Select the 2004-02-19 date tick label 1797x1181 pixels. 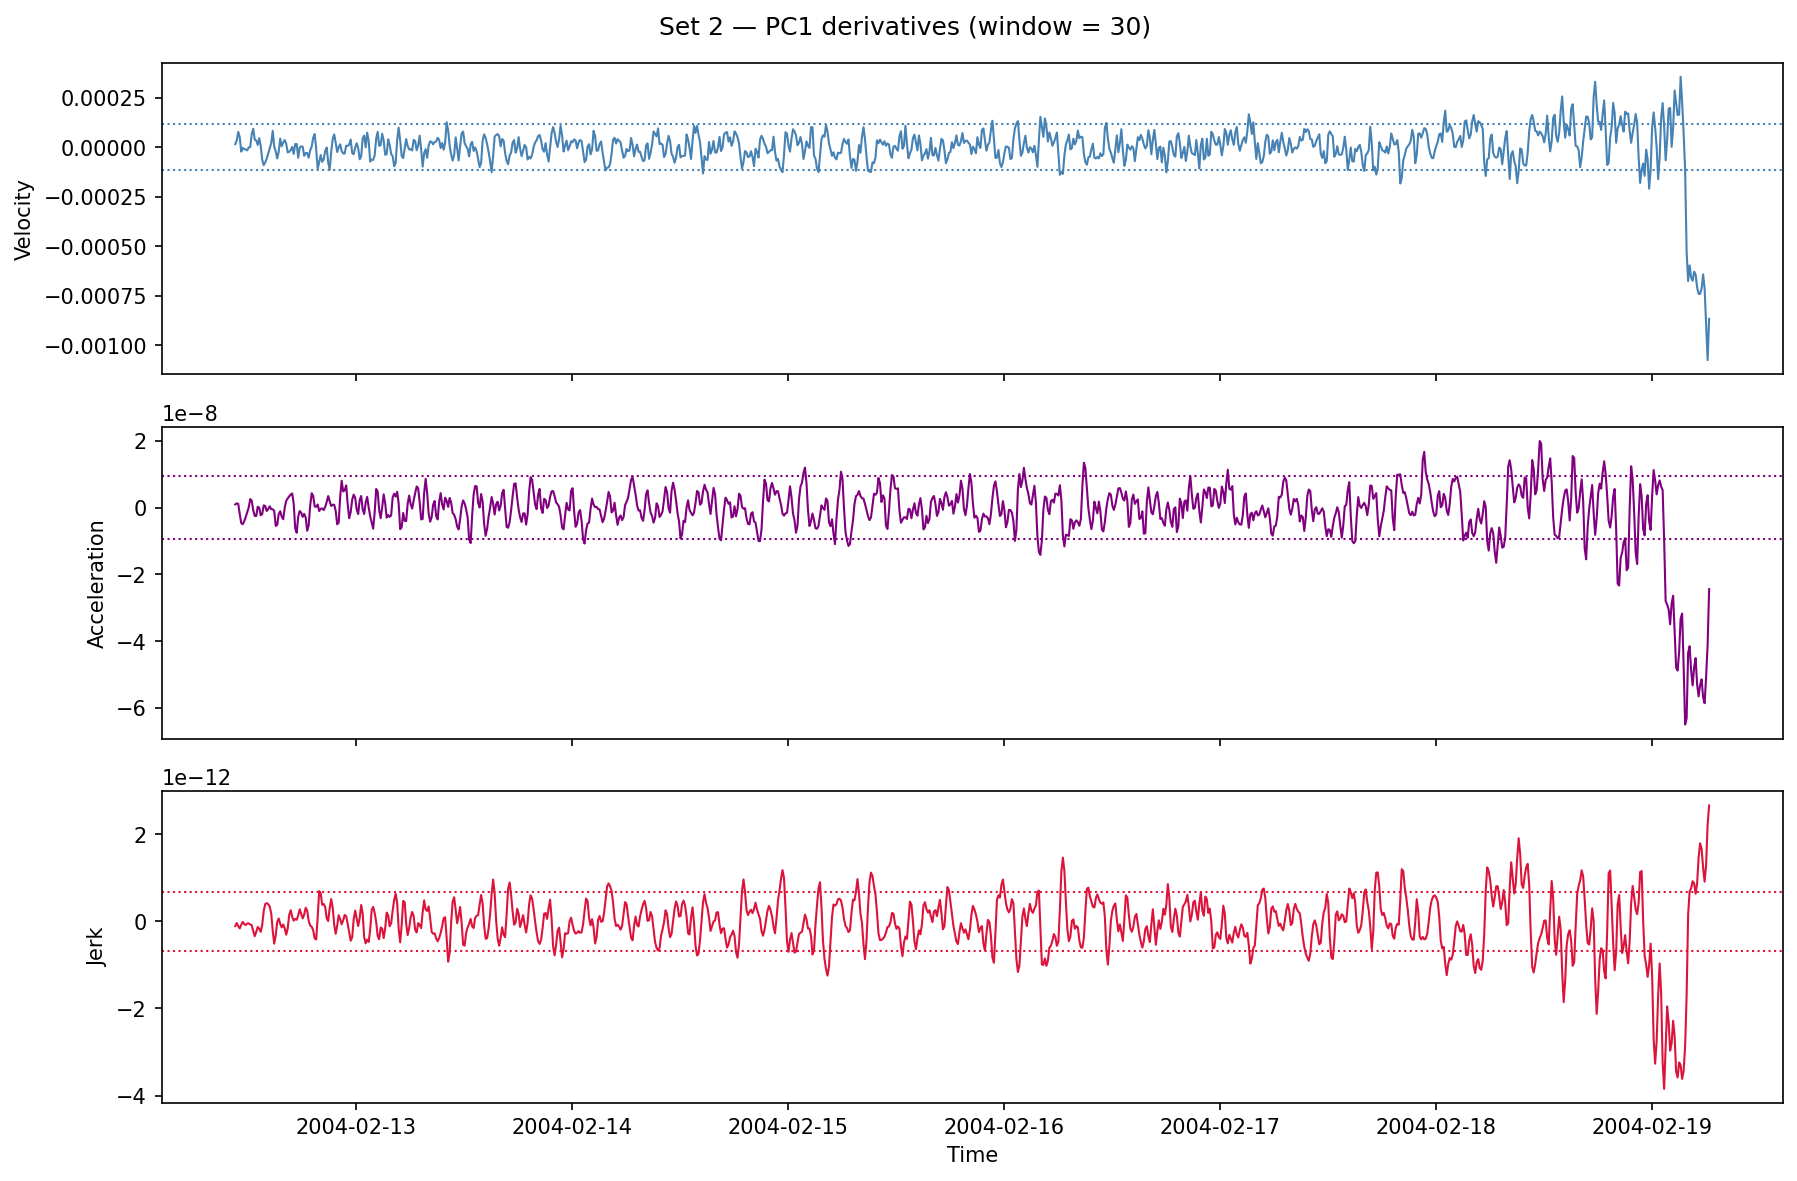point(1651,1127)
